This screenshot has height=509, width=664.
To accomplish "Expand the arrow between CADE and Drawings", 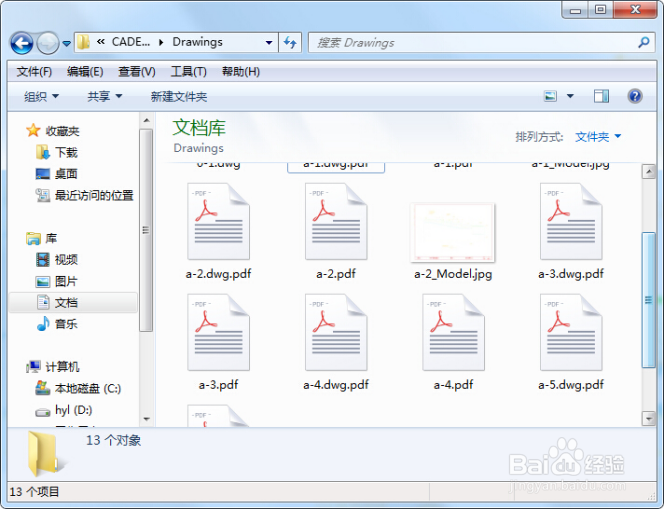I will click(161, 42).
